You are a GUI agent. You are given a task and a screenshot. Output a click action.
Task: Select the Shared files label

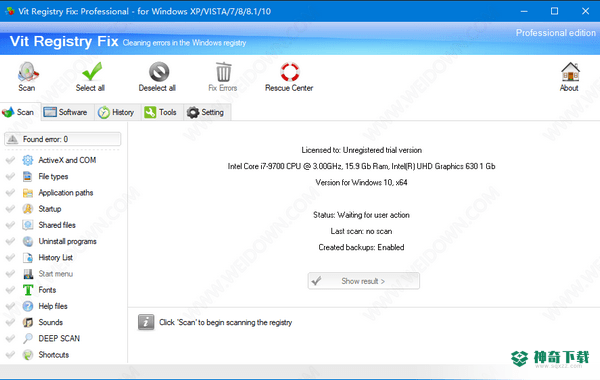(57, 225)
